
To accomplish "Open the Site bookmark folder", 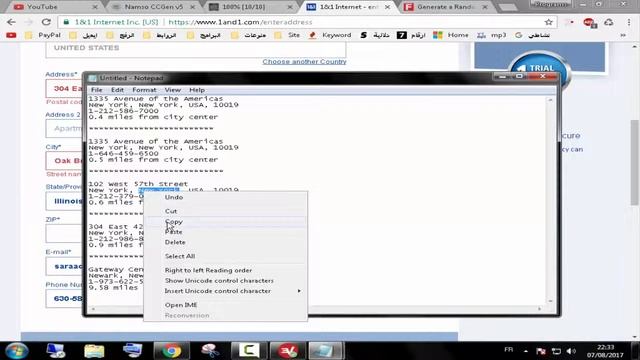I will tap(287, 36).
